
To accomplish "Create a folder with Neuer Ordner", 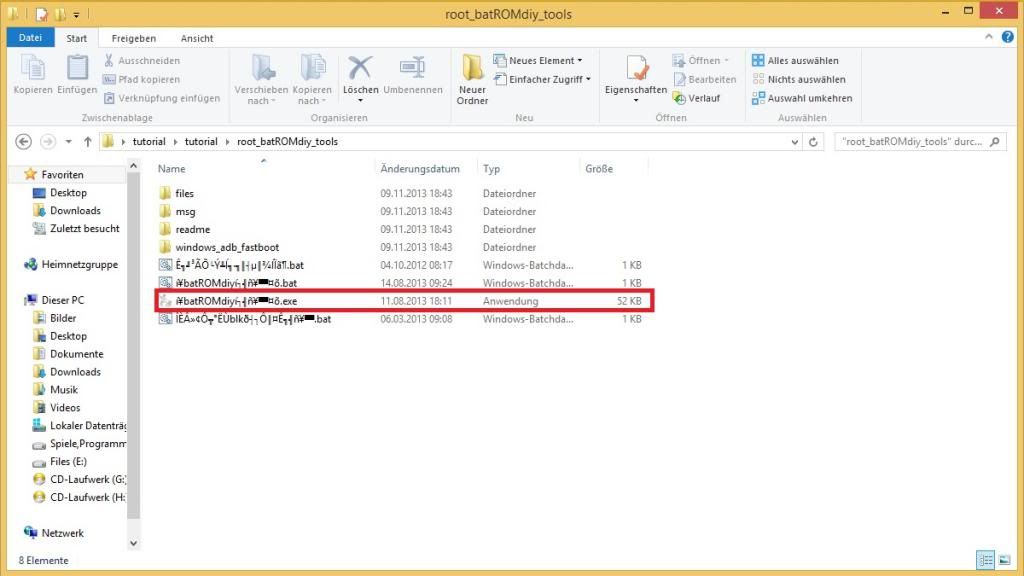I will click(x=472, y=80).
